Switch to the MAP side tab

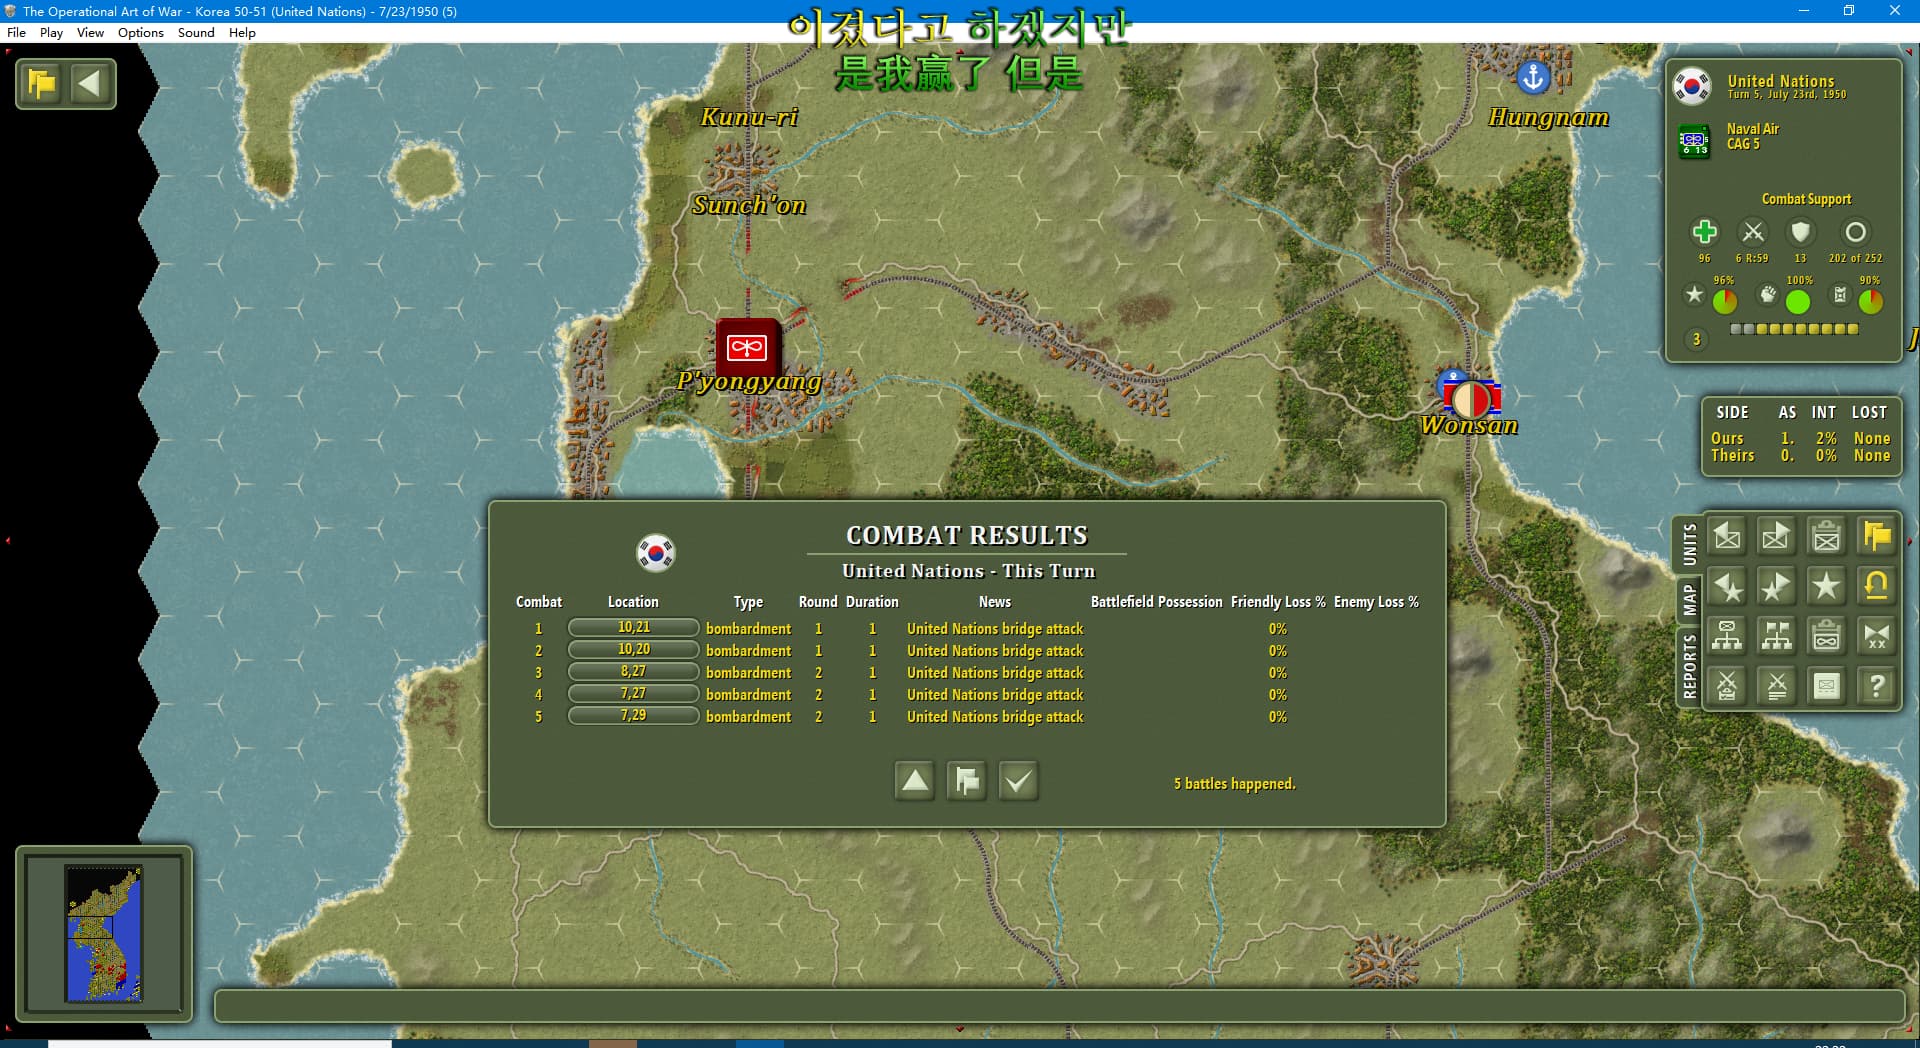click(x=1689, y=599)
